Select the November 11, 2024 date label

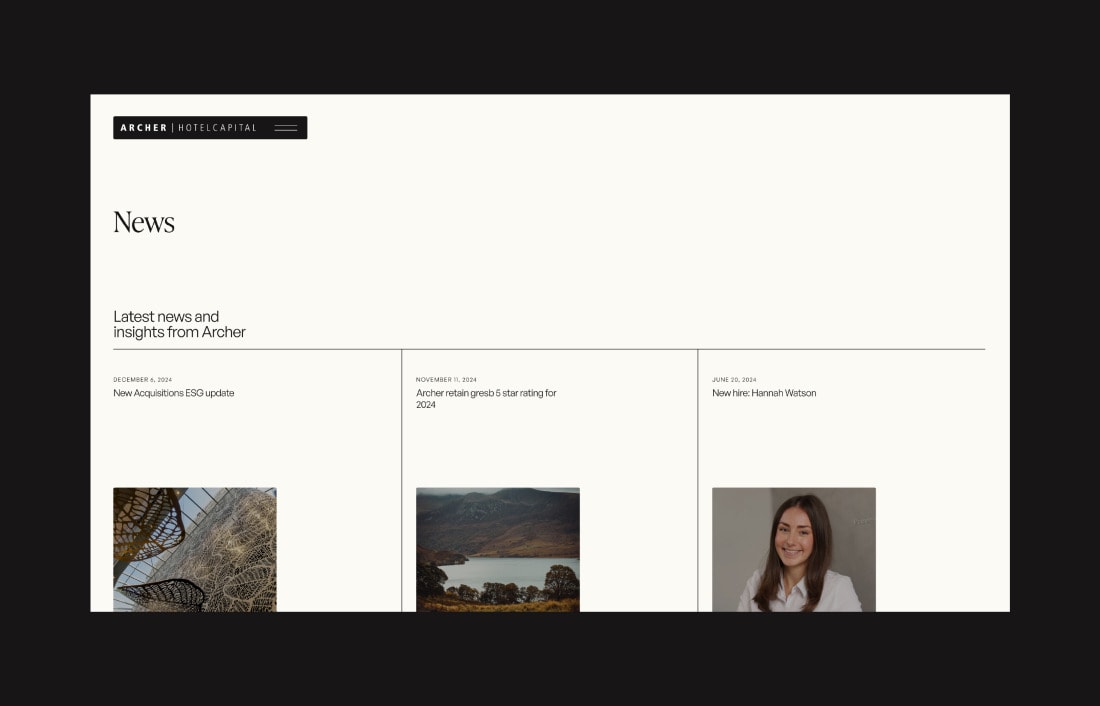click(x=446, y=380)
